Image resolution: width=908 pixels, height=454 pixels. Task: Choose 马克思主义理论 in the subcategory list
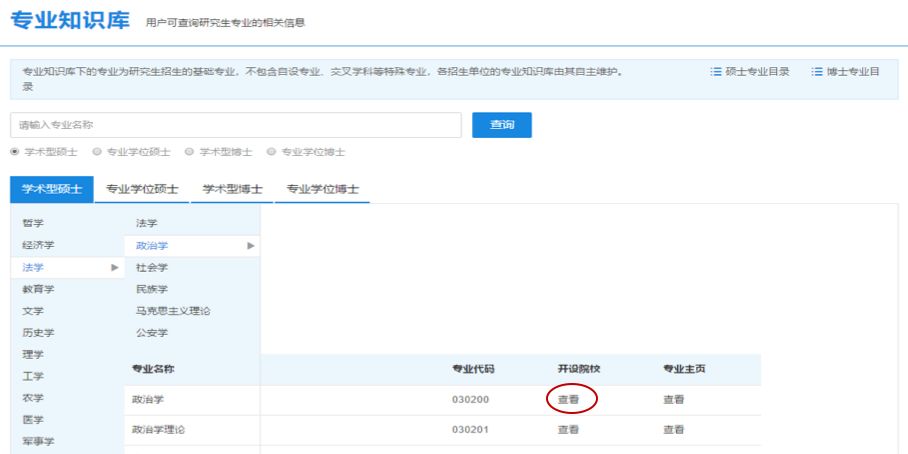point(173,311)
